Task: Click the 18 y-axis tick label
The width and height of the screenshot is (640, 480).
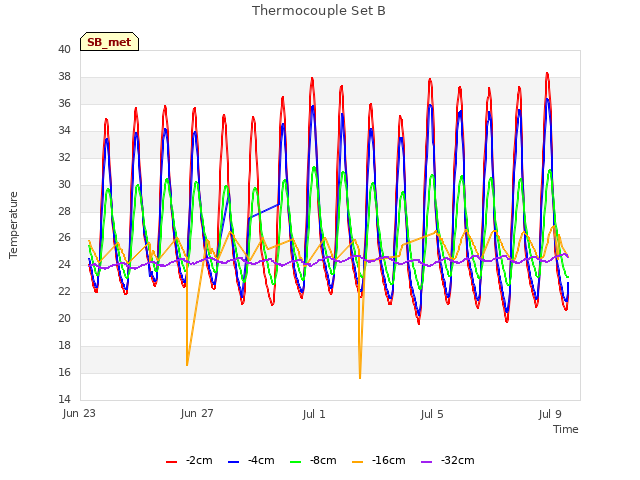Action: (64, 345)
